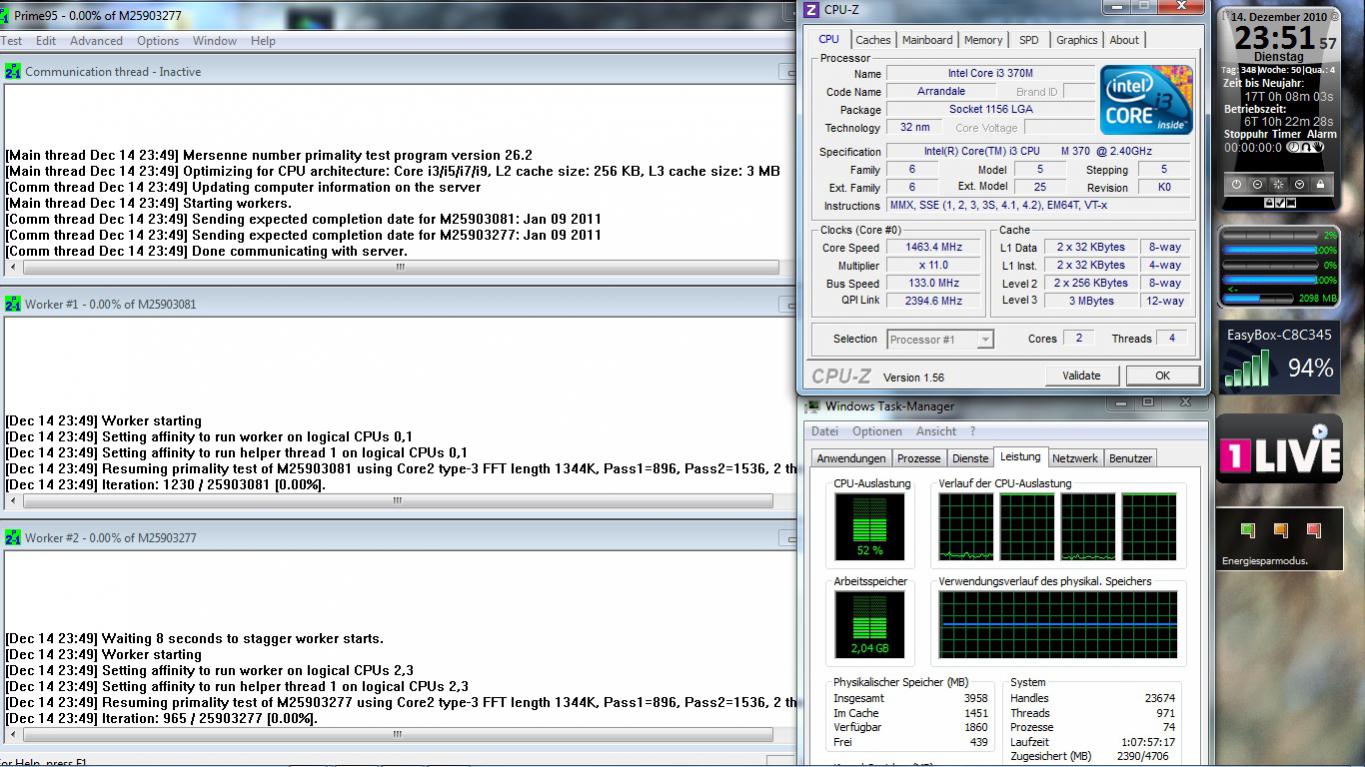Select the Leistung tab in Task-Manager
1365x767 pixels.
point(1020,457)
